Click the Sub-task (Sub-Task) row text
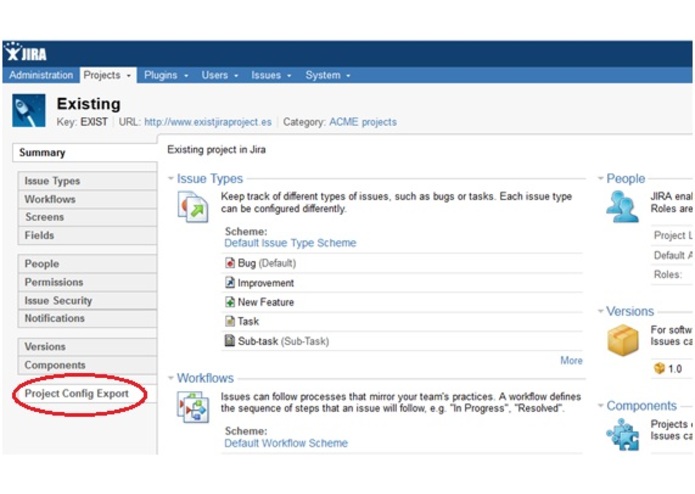 (284, 341)
